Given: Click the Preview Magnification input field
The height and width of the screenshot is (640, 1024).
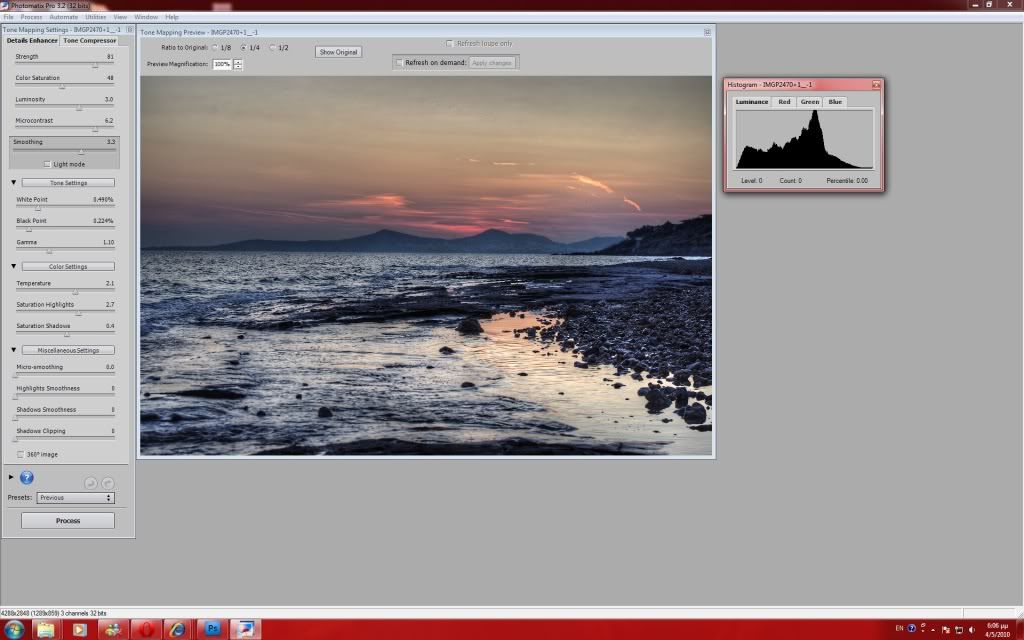Looking at the screenshot, I should coord(221,64).
